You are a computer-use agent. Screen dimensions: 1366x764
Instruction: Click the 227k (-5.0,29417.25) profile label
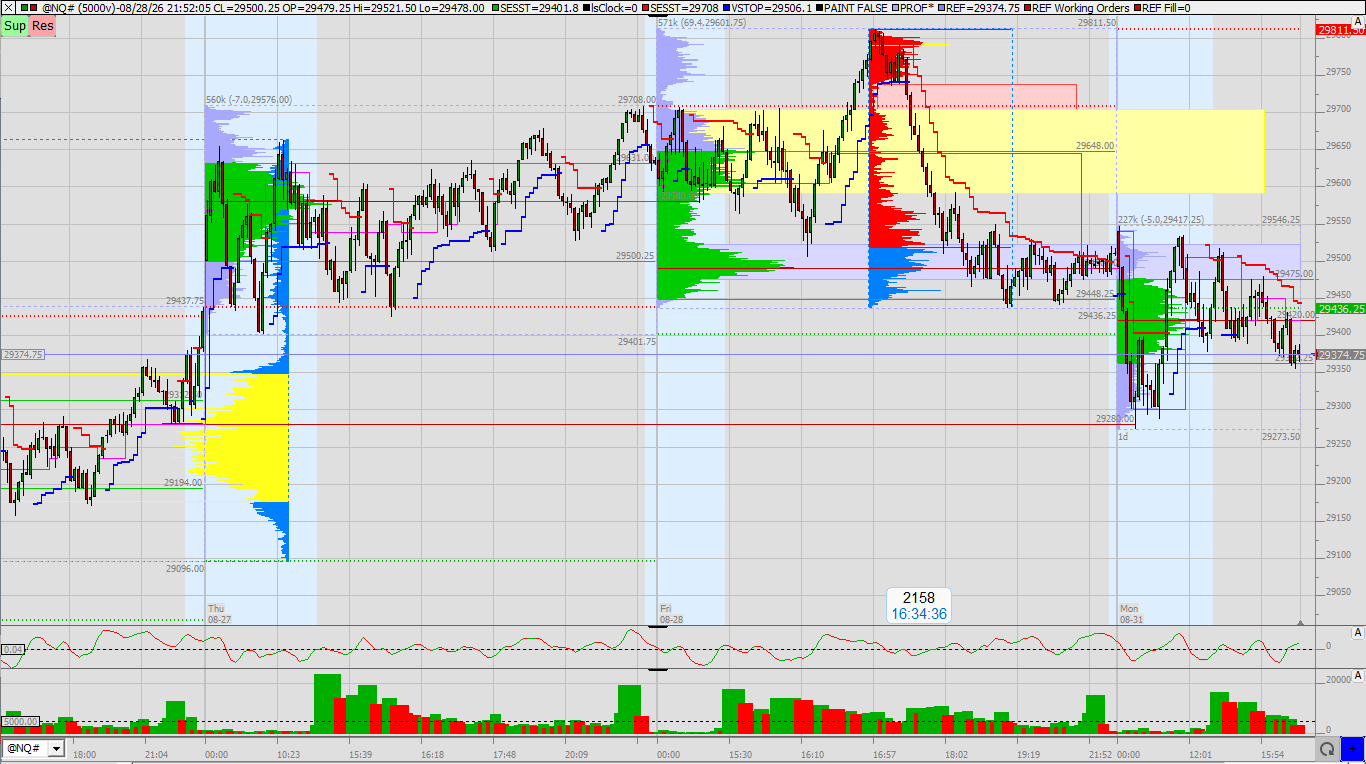click(x=1161, y=220)
